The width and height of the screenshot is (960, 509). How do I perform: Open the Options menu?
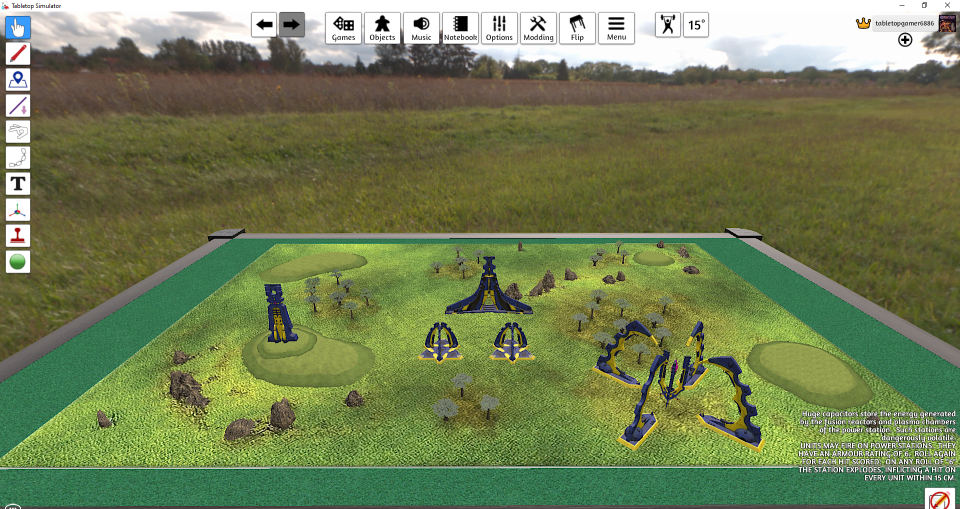[x=500, y=28]
